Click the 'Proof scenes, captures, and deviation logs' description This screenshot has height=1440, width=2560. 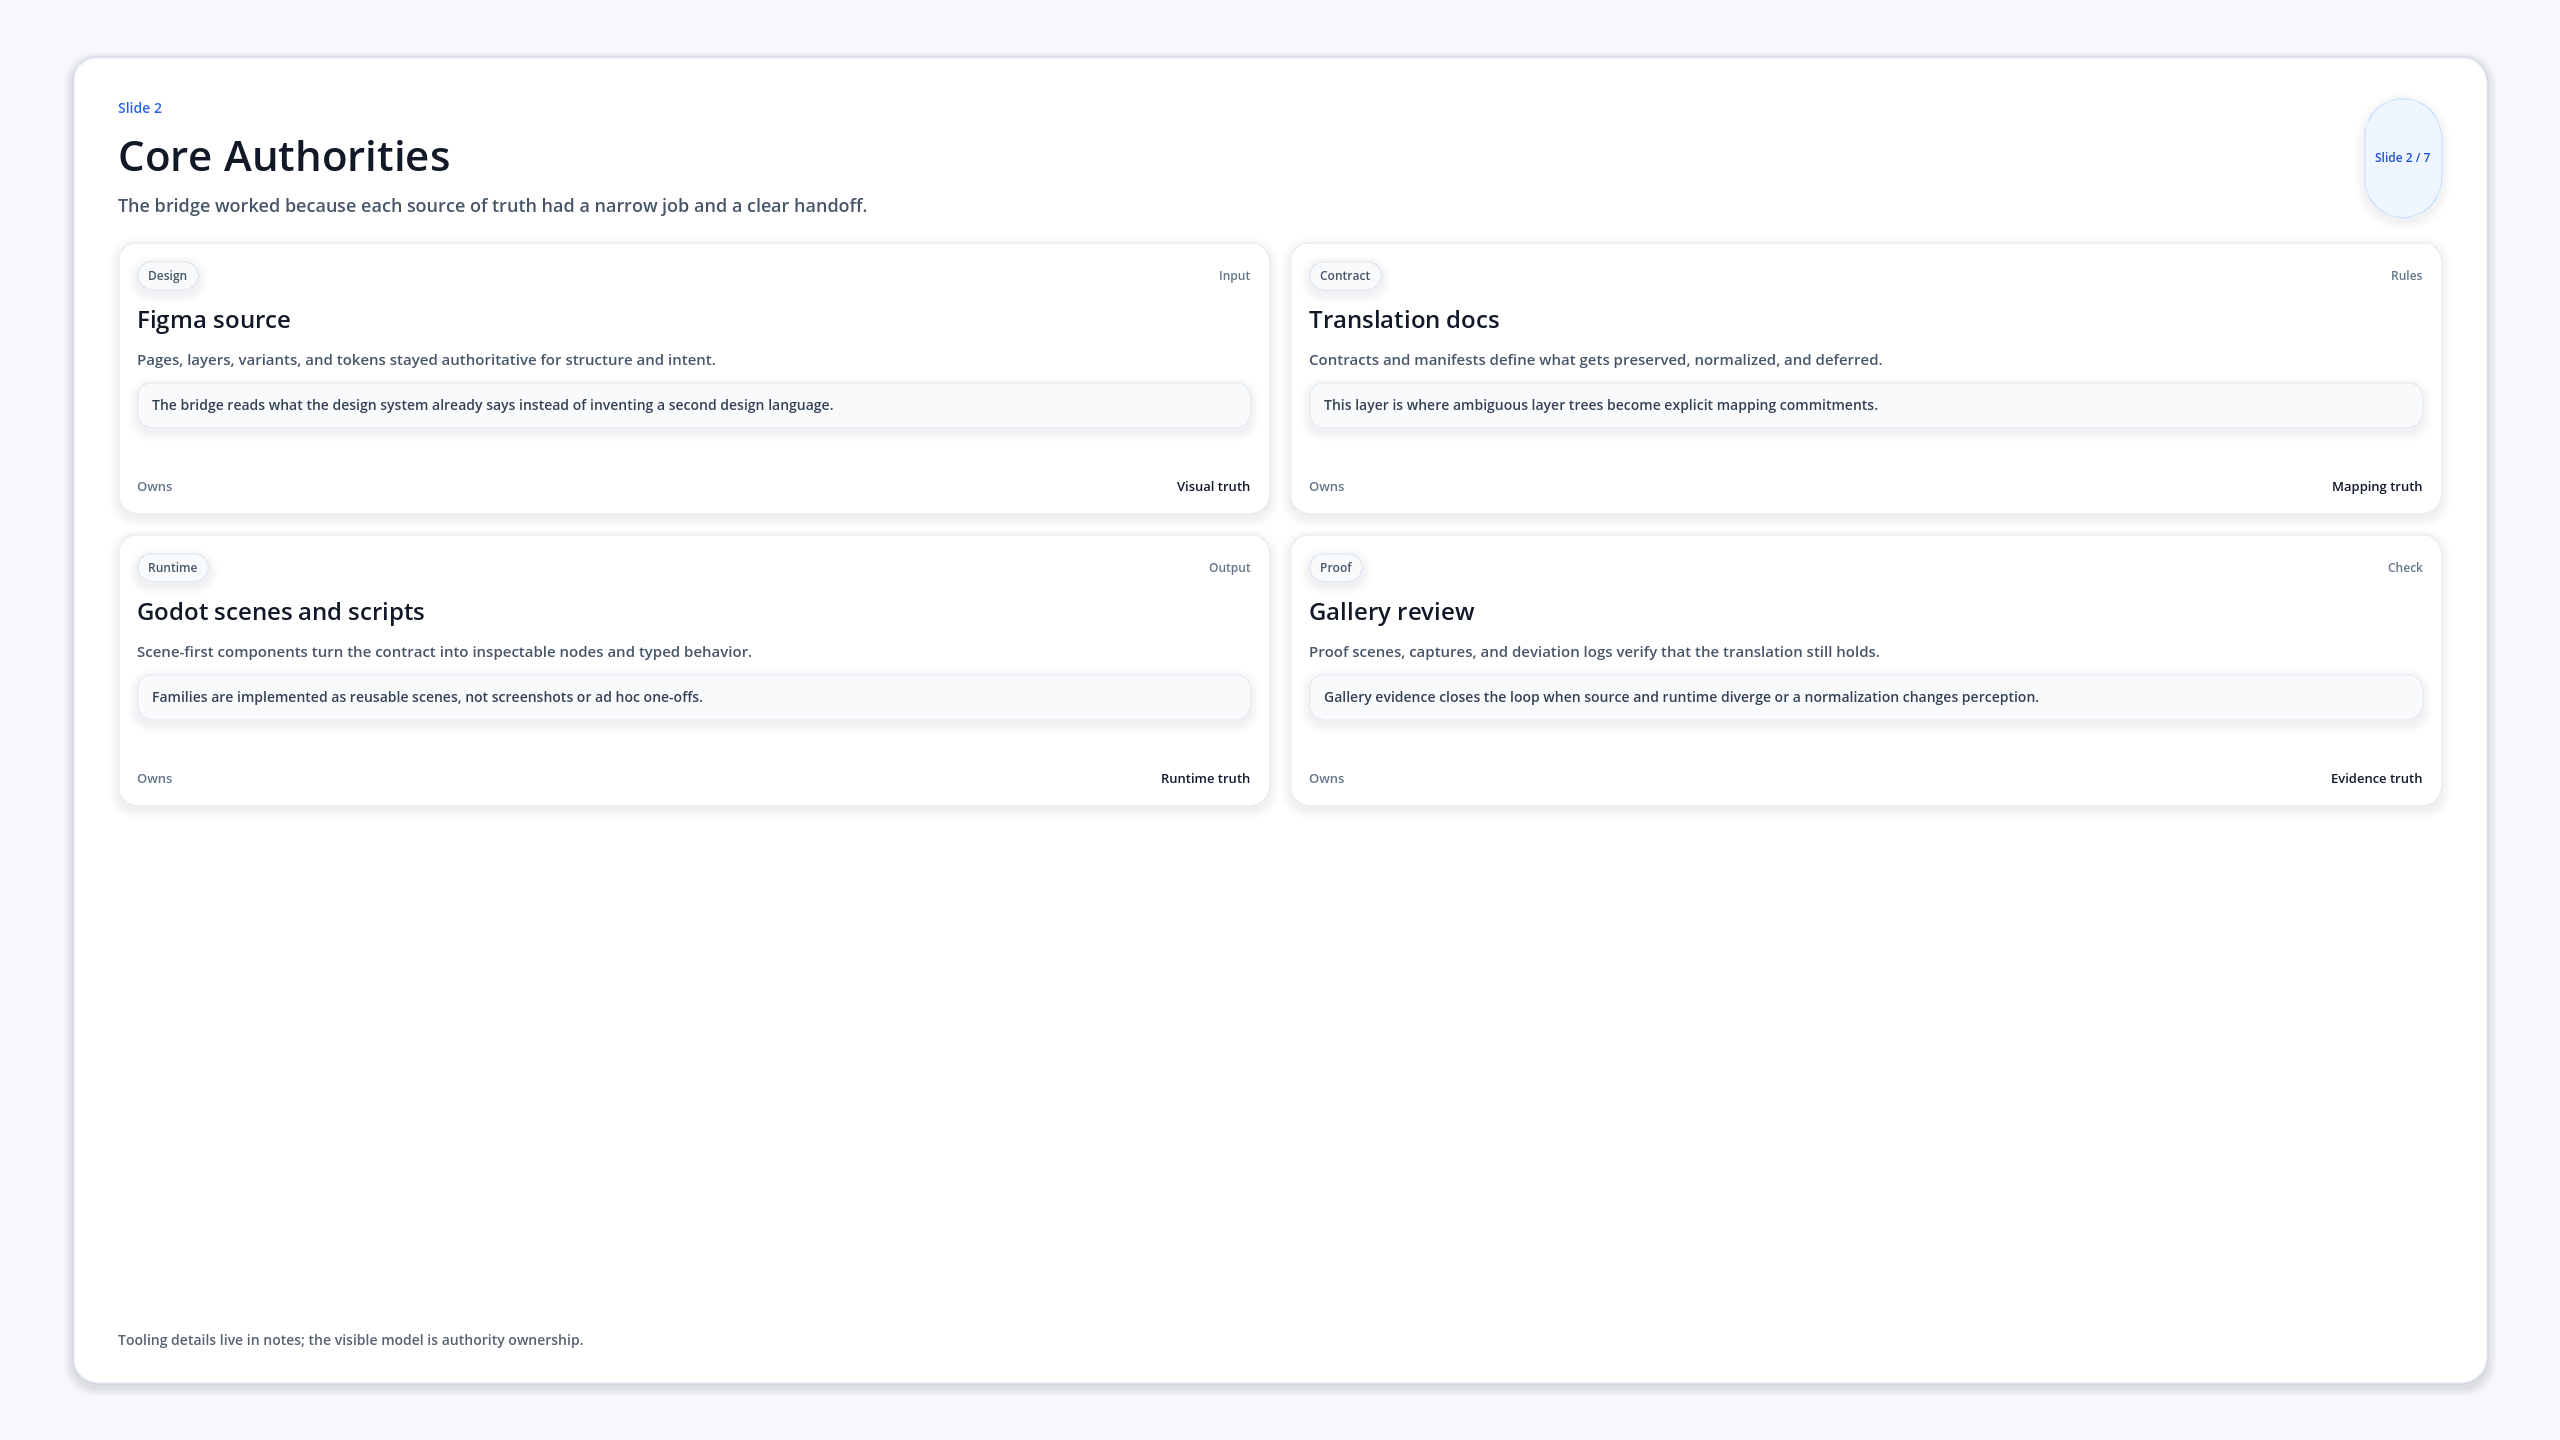[x=1594, y=652]
